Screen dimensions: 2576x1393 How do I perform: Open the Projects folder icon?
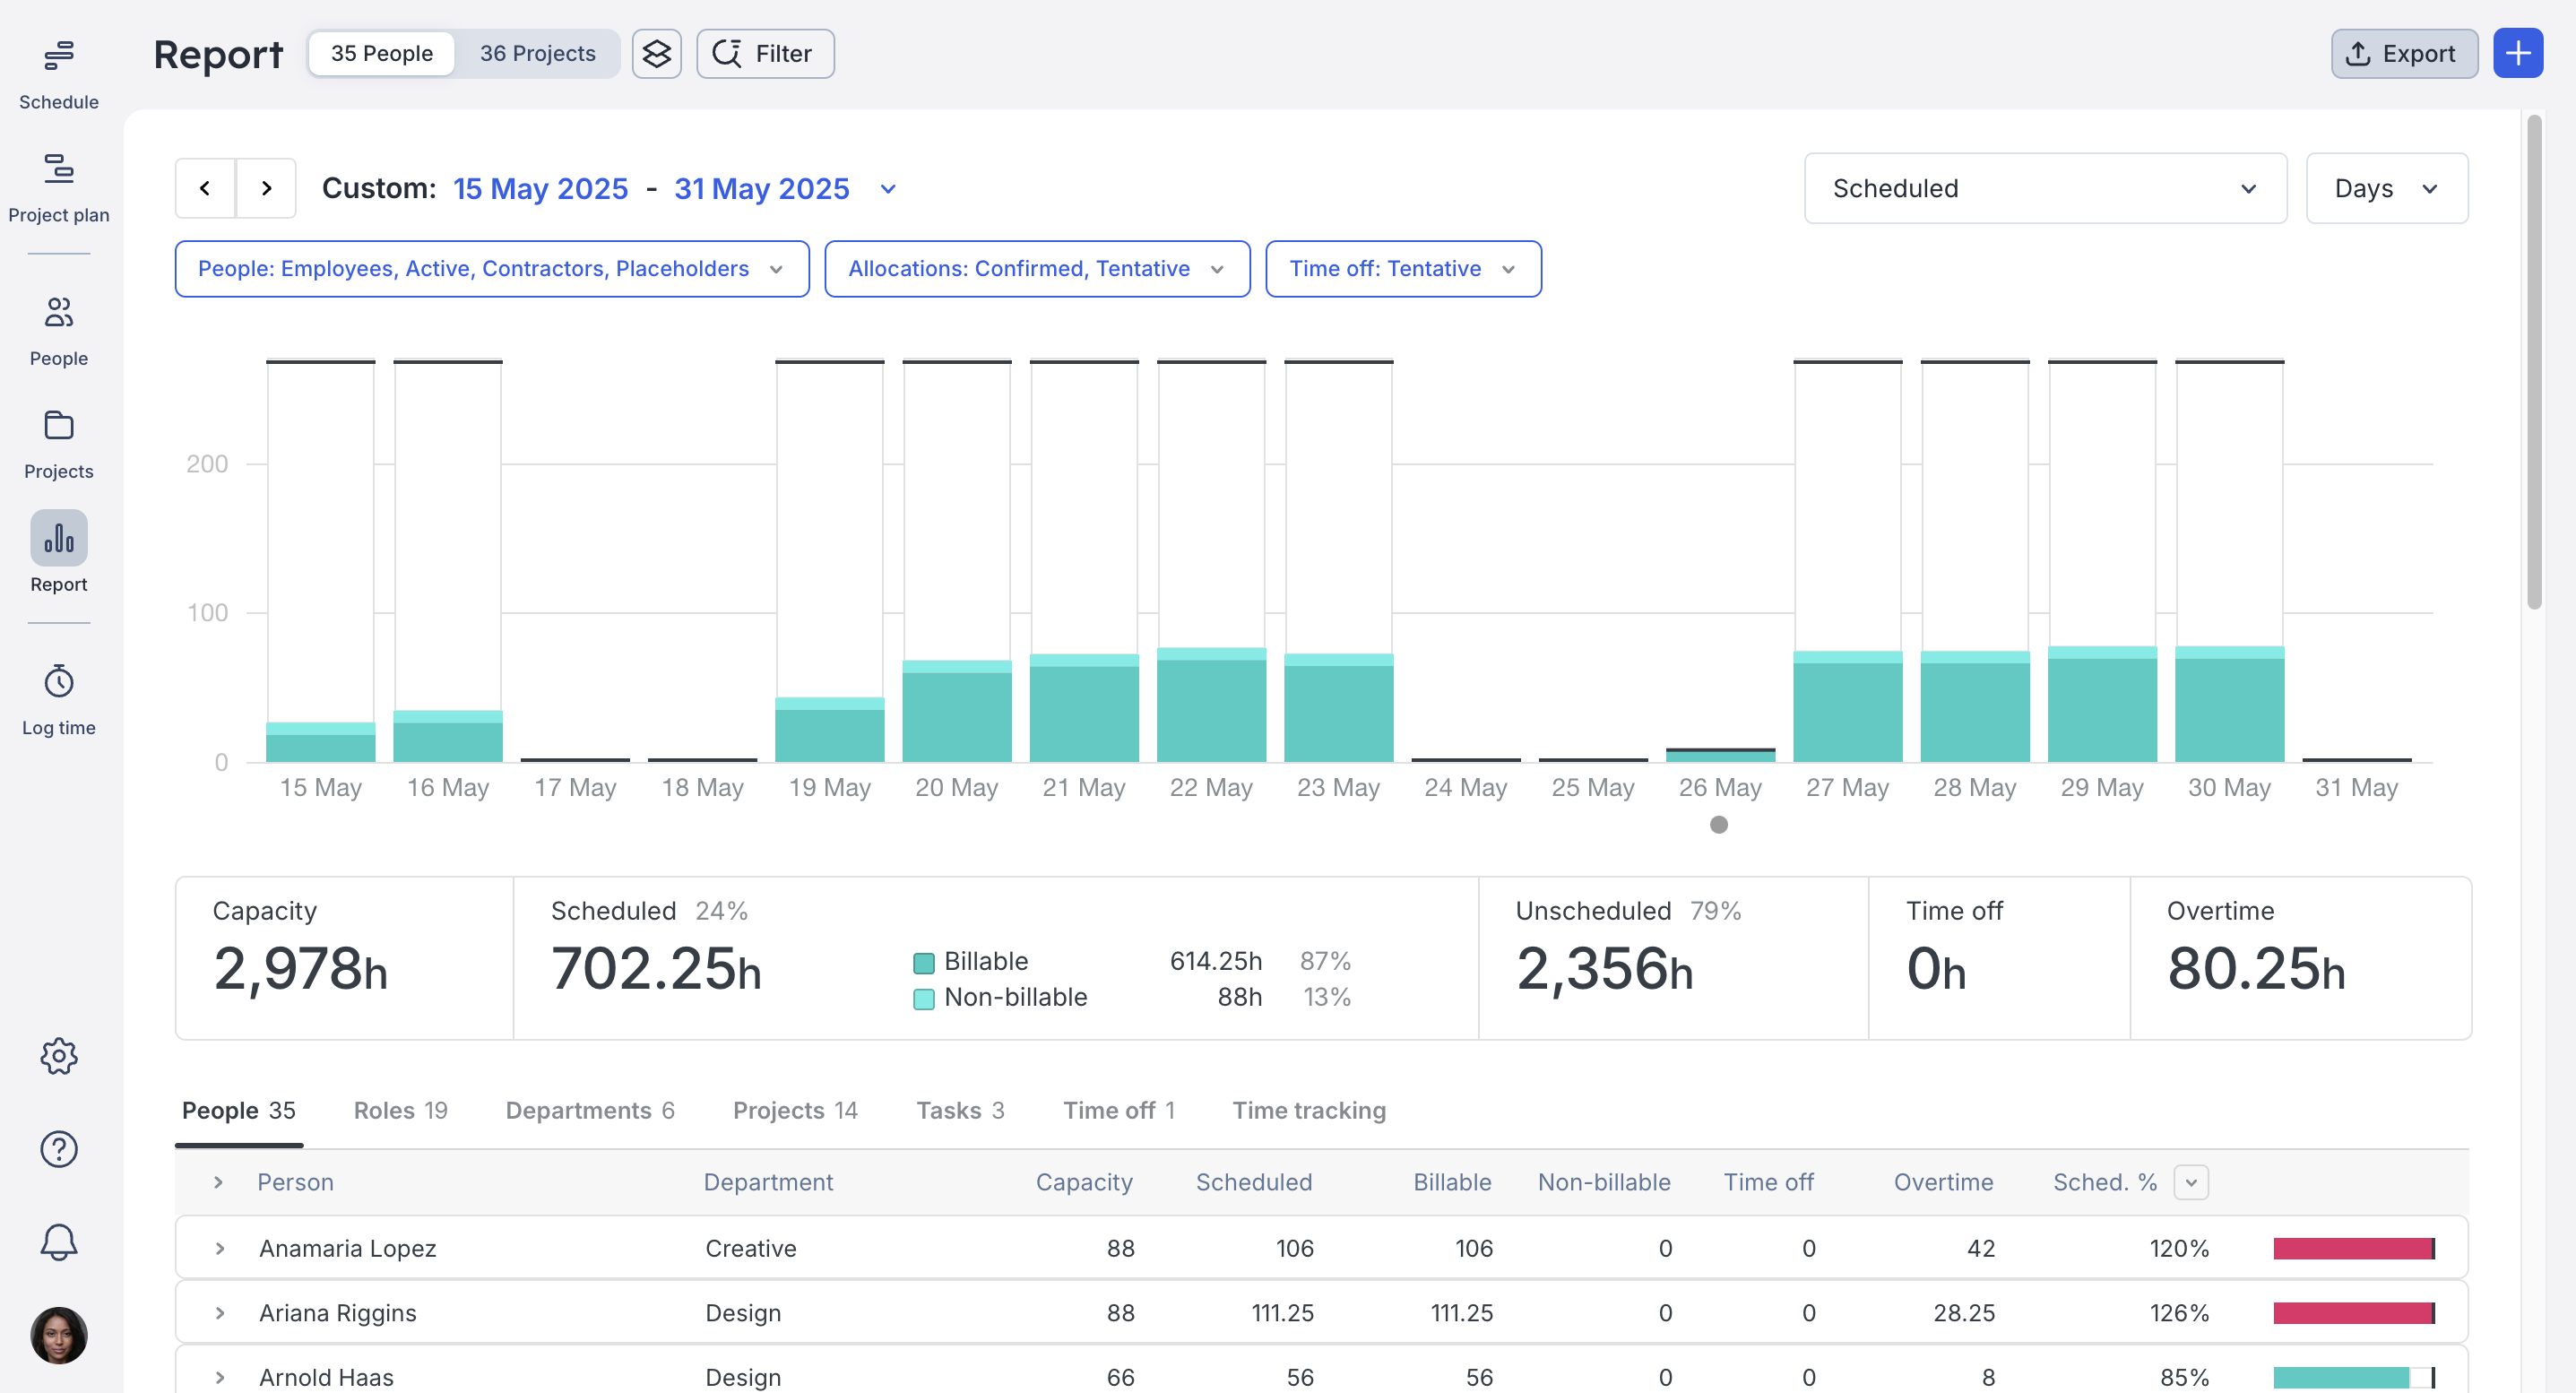pos(58,426)
